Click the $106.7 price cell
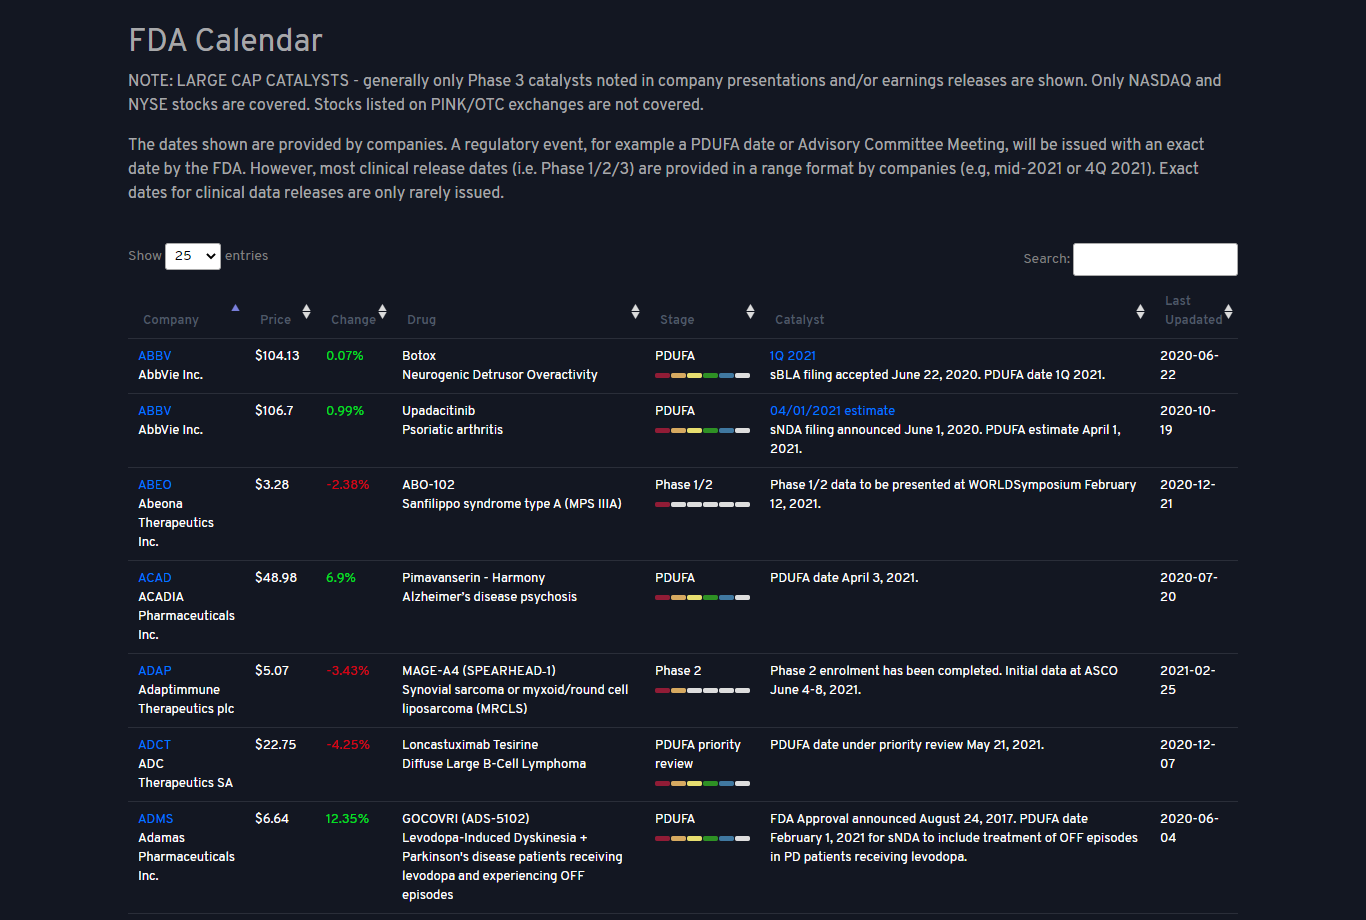The height and width of the screenshot is (920, 1366). pos(274,411)
